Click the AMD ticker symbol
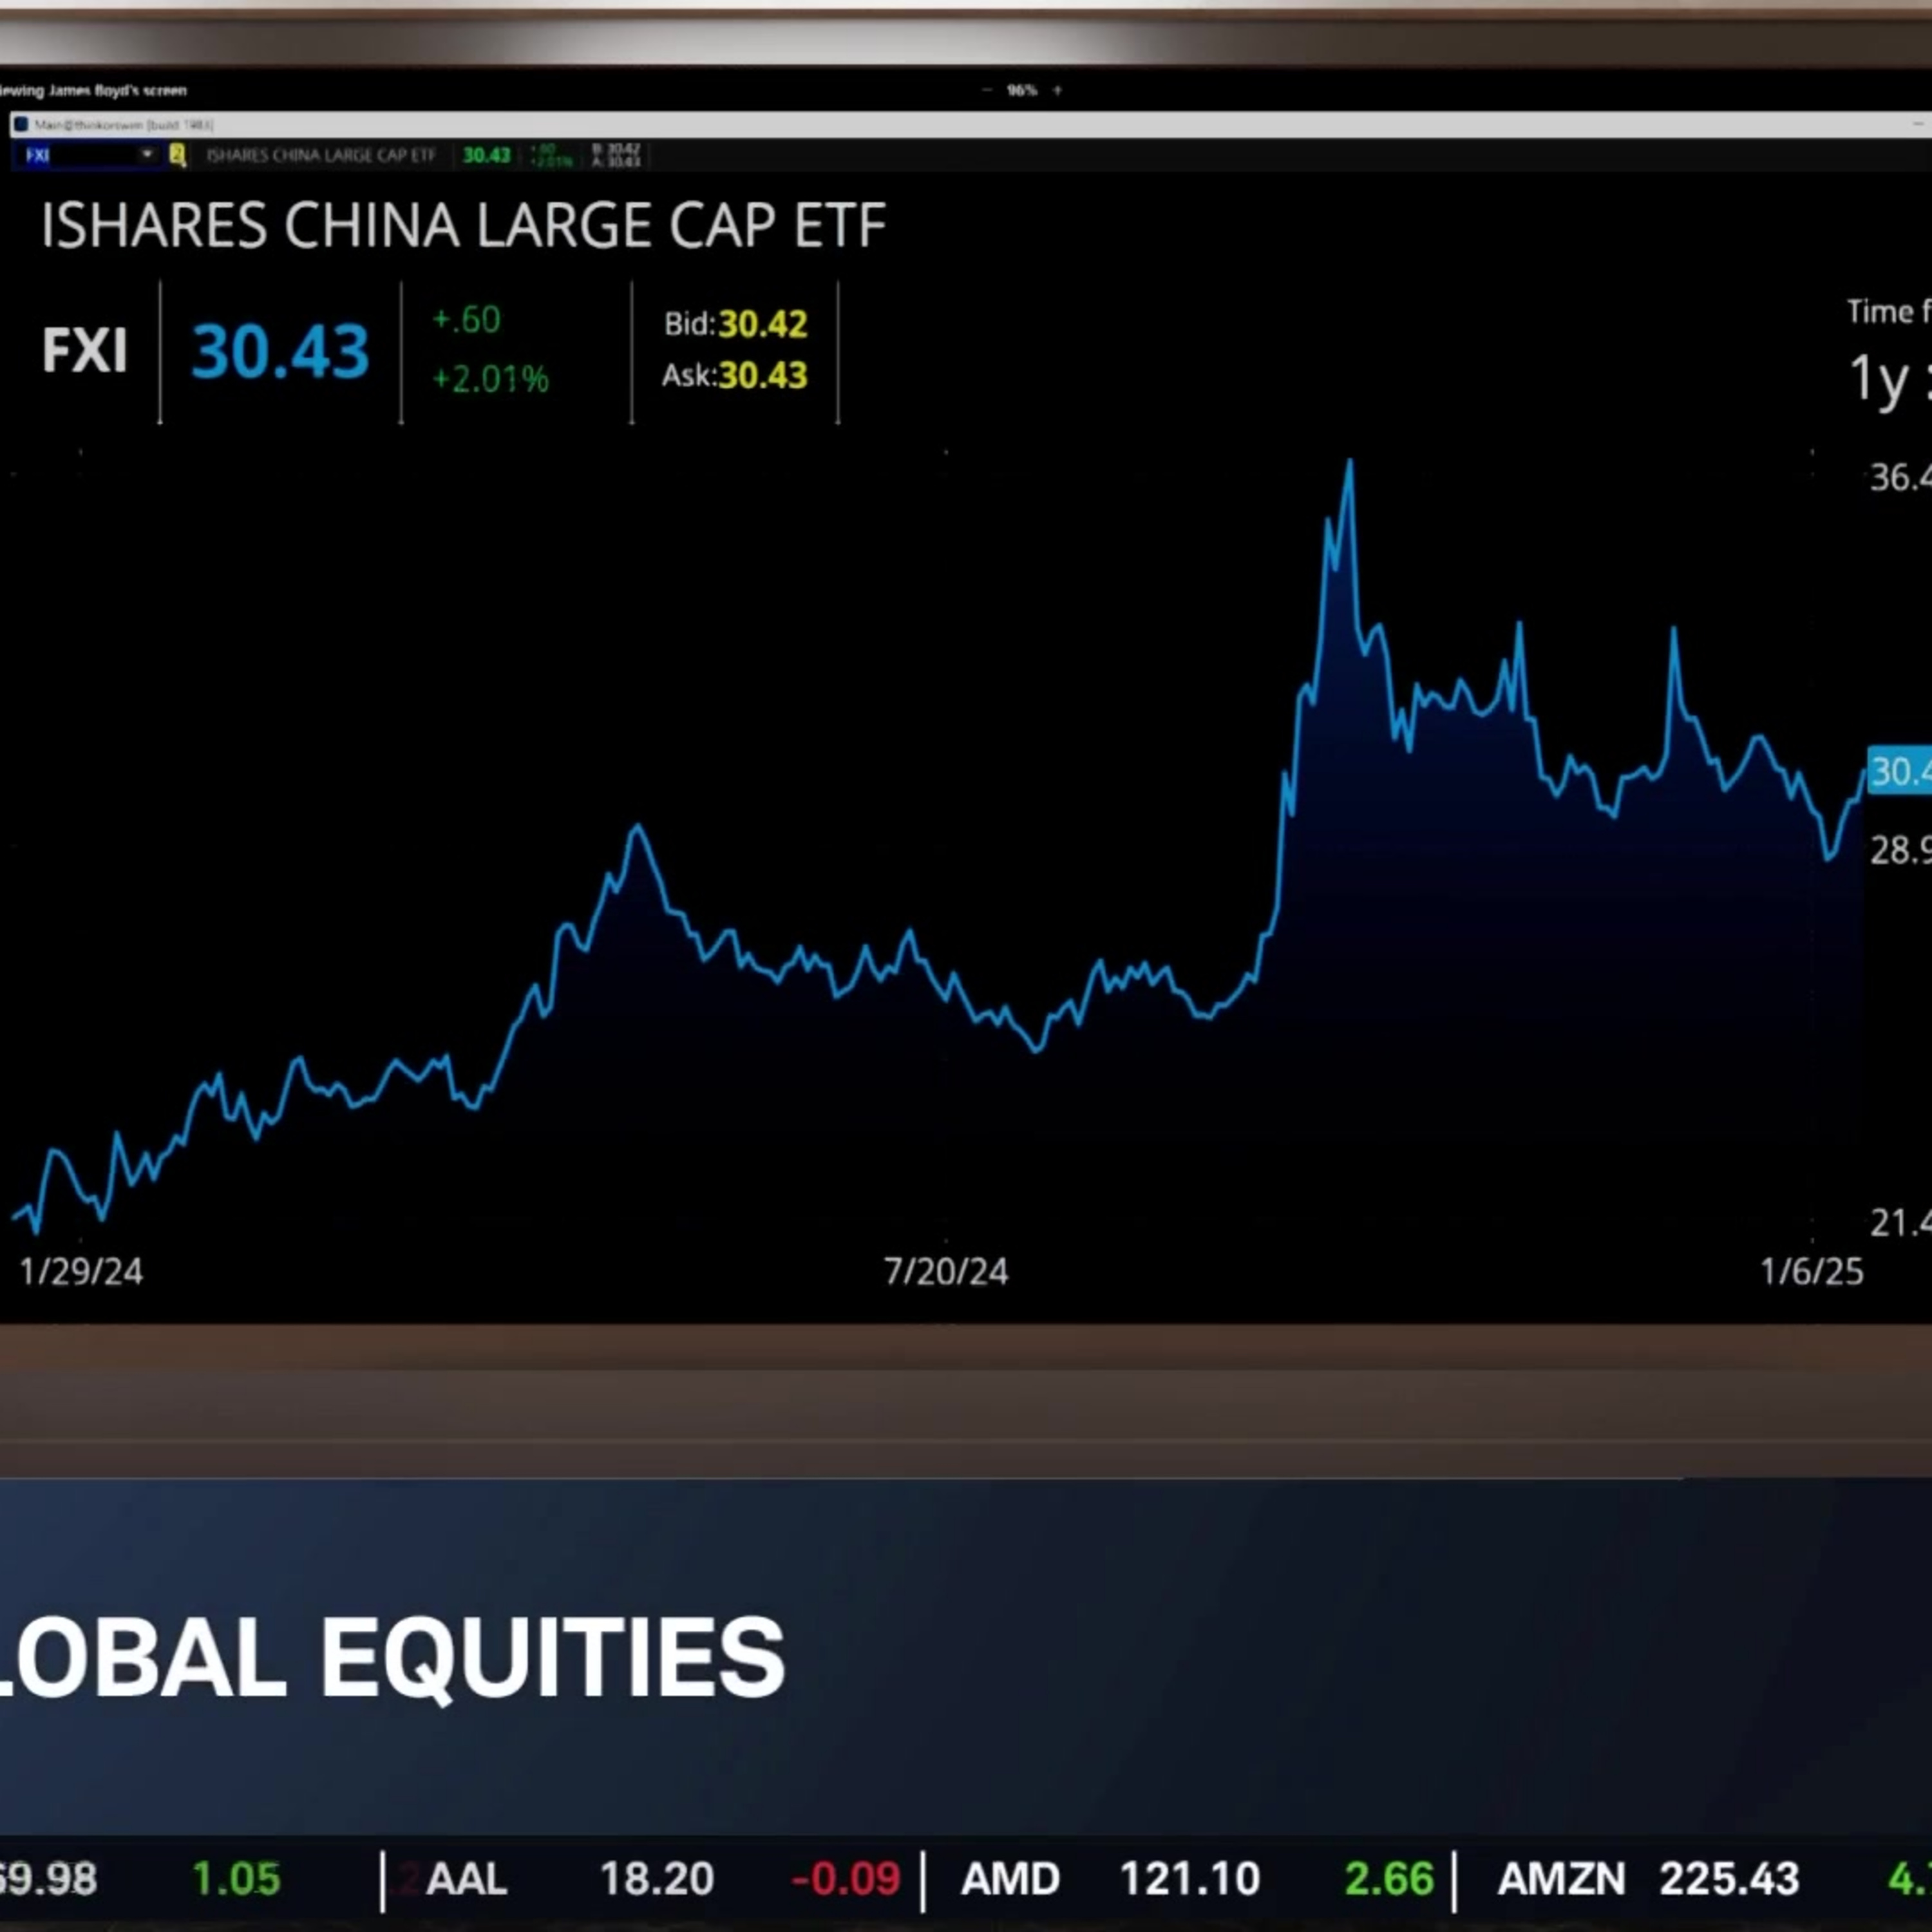 1010,1879
